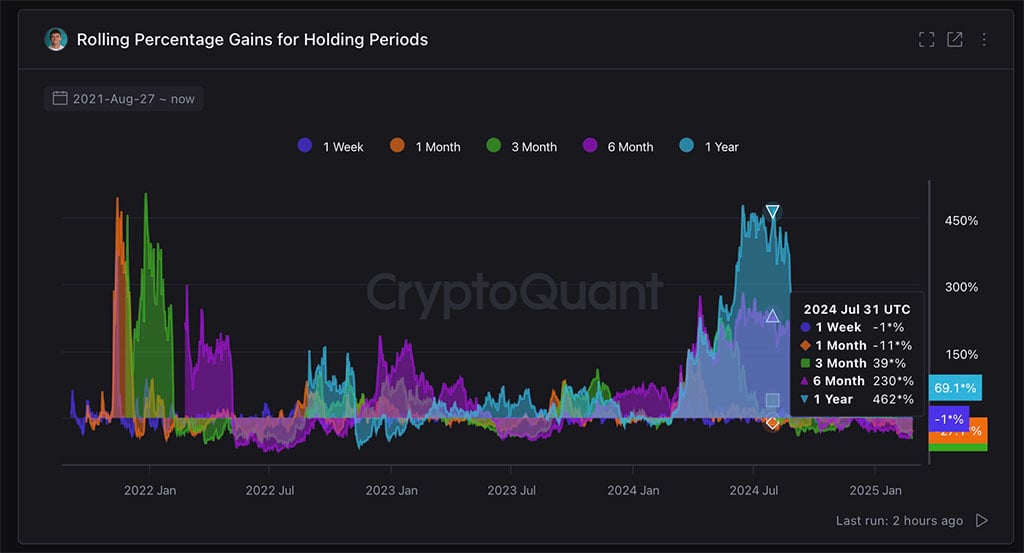Click the Rolling Percentage Gains chart title
Viewport: 1024px width, 553px height.
pyautogui.click(x=252, y=40)
